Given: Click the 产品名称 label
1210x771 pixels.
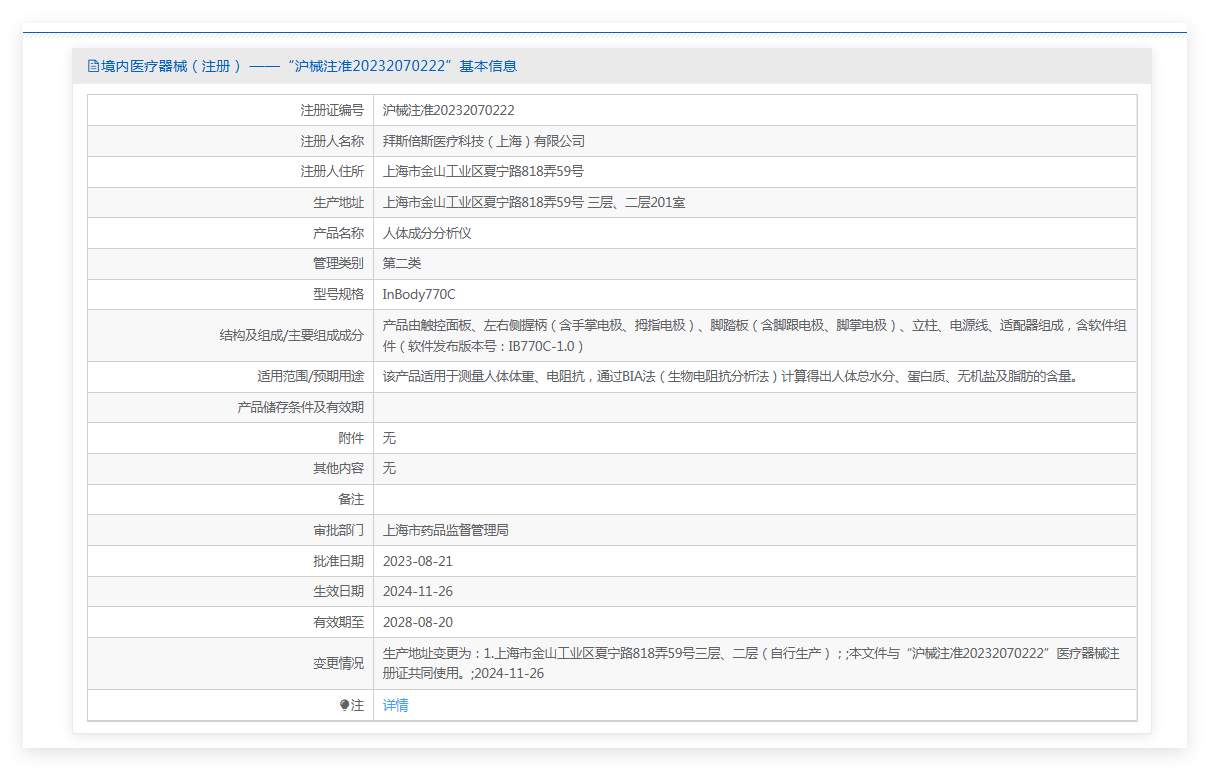Looking at the screenshot, I should tap(338, 233).
